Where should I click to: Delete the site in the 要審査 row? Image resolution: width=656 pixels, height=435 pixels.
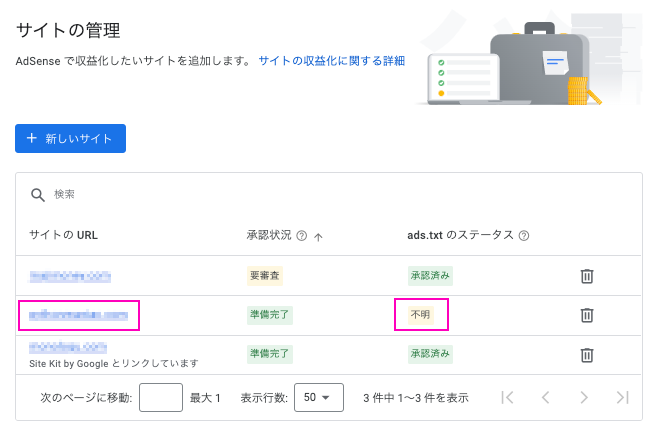click(x=587, y=276)
